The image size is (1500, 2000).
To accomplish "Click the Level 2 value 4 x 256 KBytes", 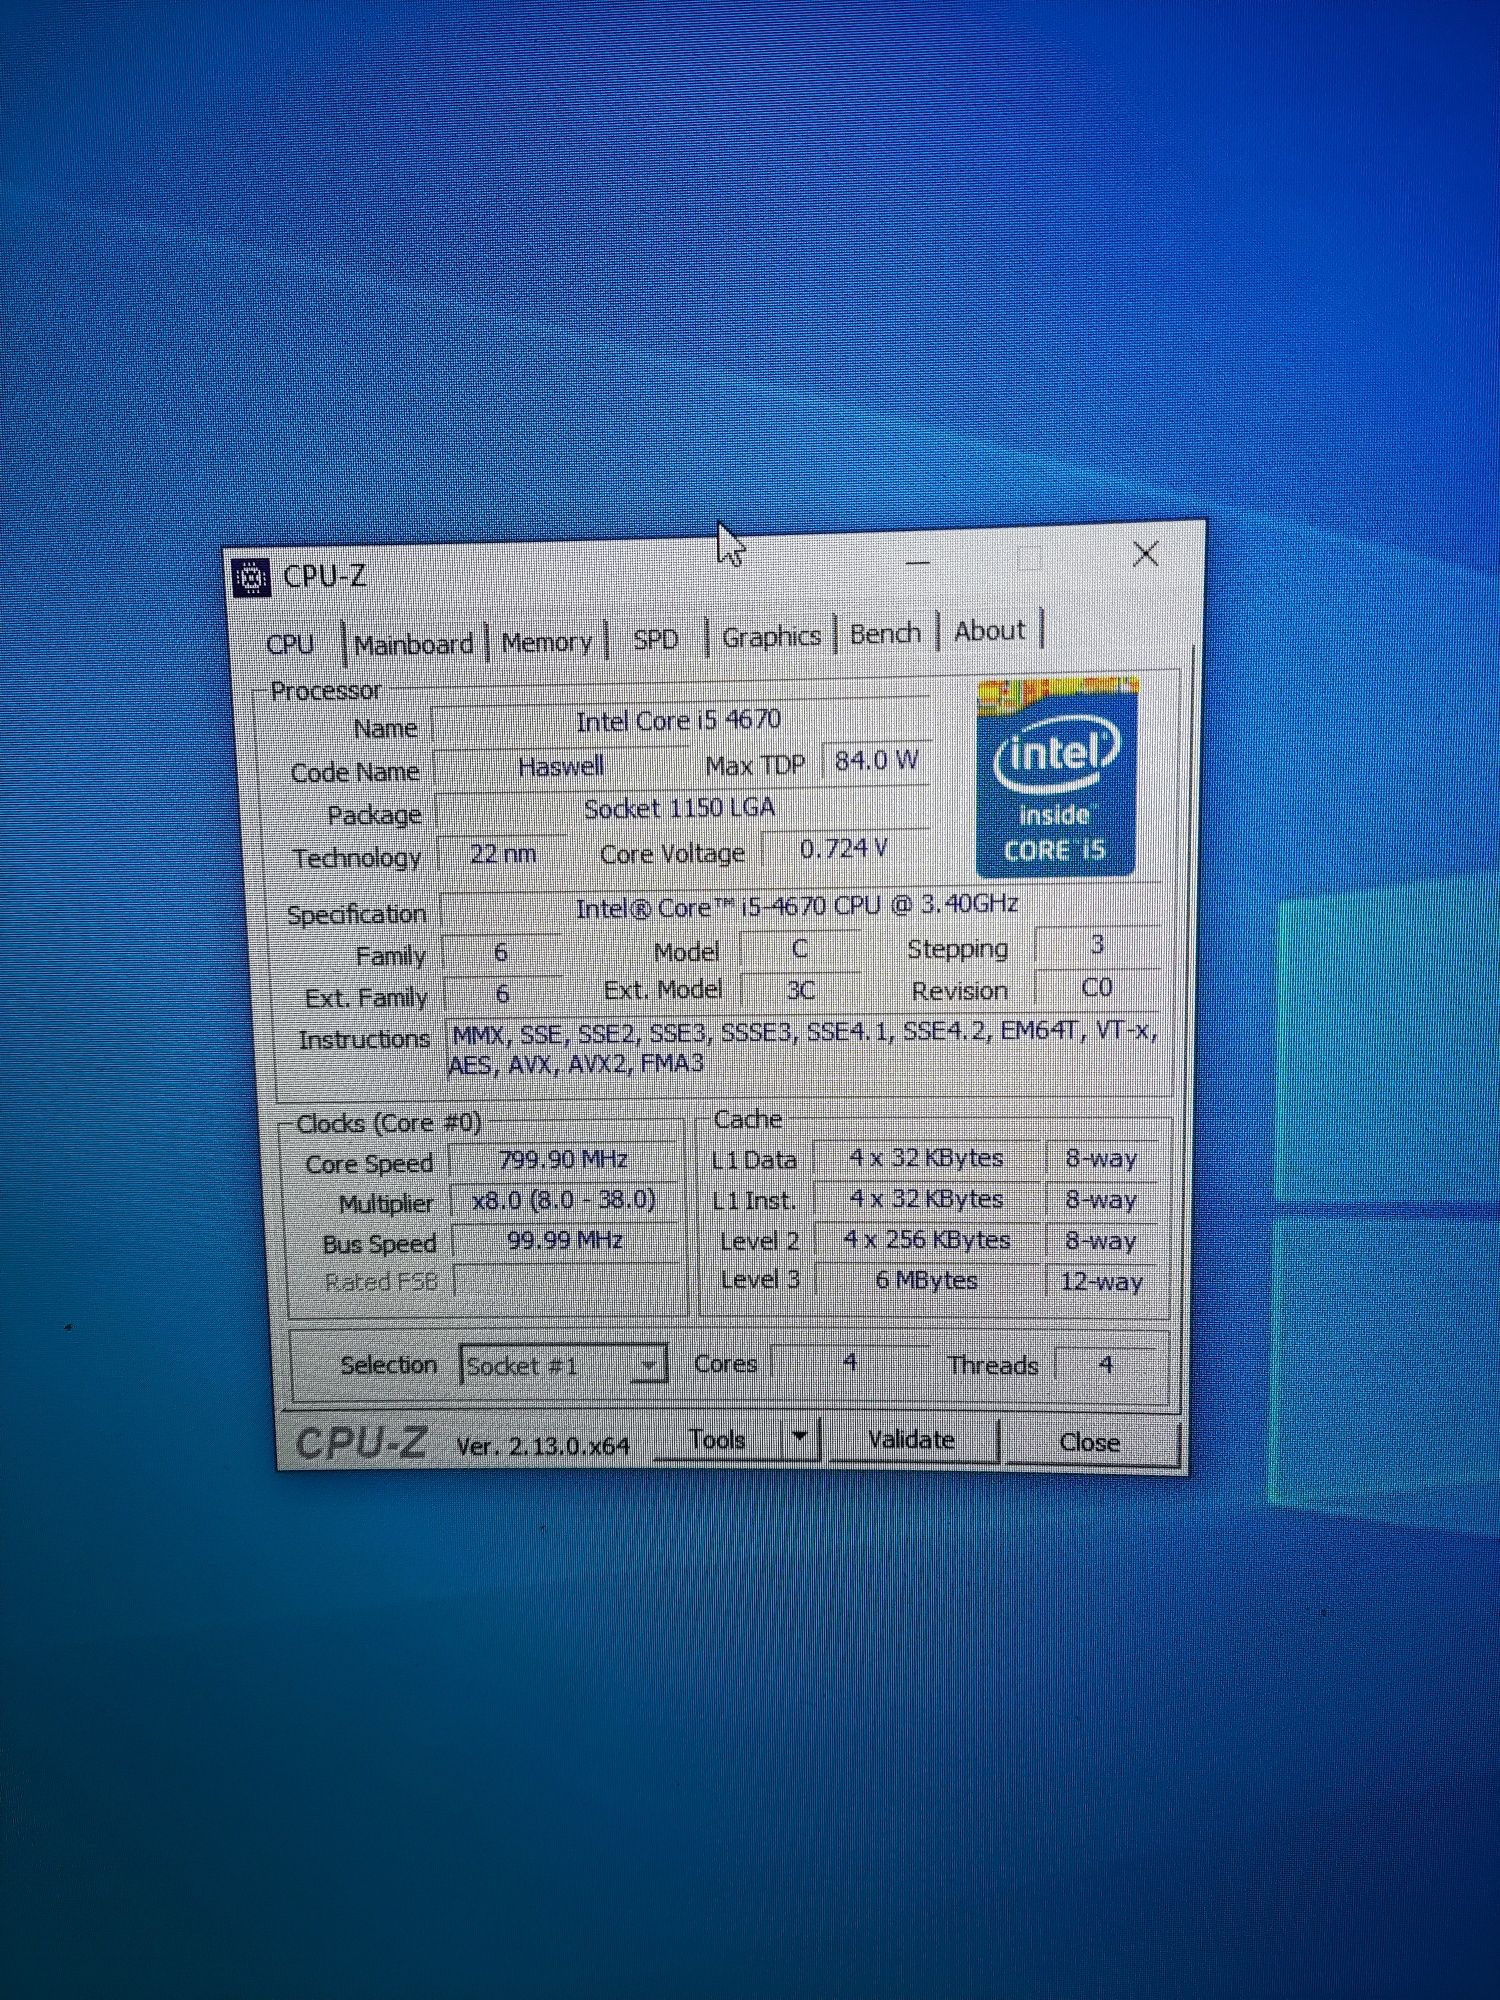I will coord(927,1240).
